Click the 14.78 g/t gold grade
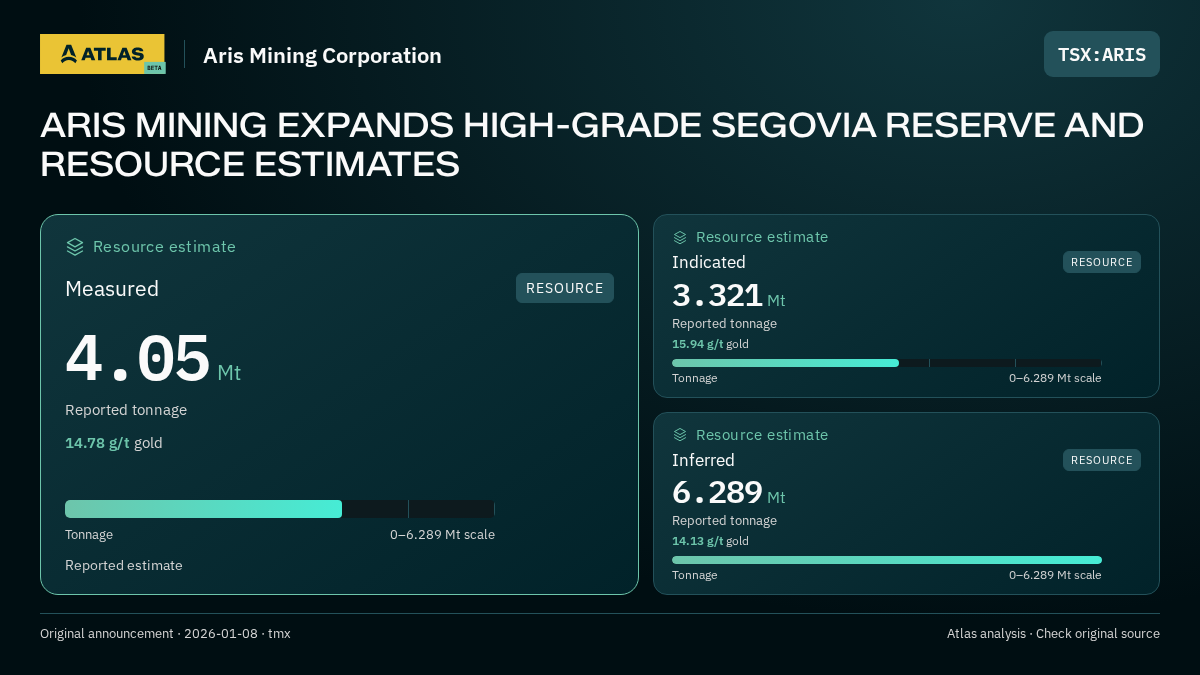The width and height of the screenshot is (1200, 675). point(114,443)
